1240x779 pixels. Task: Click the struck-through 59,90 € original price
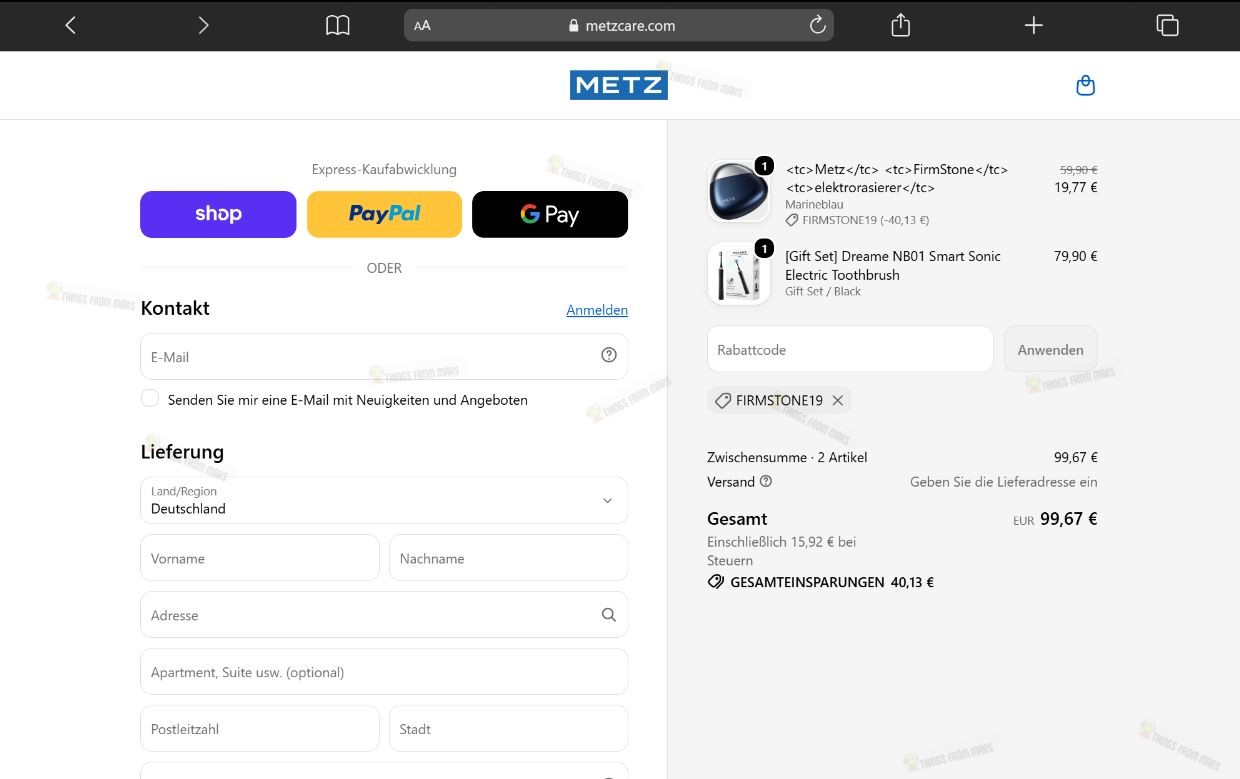1079,170
